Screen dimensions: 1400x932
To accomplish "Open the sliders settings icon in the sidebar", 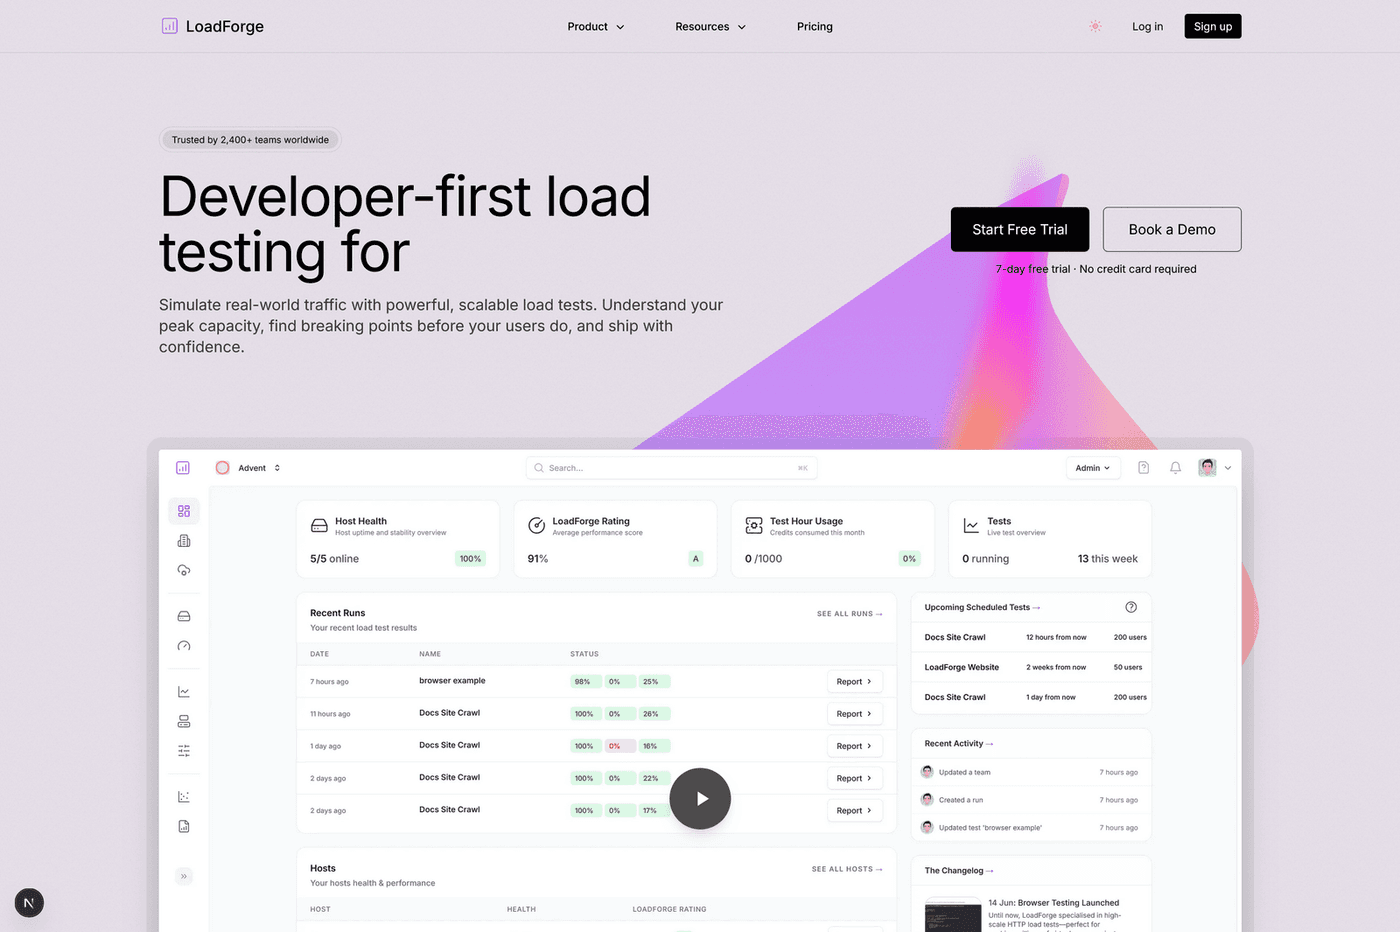I will (x=183, y=750).
